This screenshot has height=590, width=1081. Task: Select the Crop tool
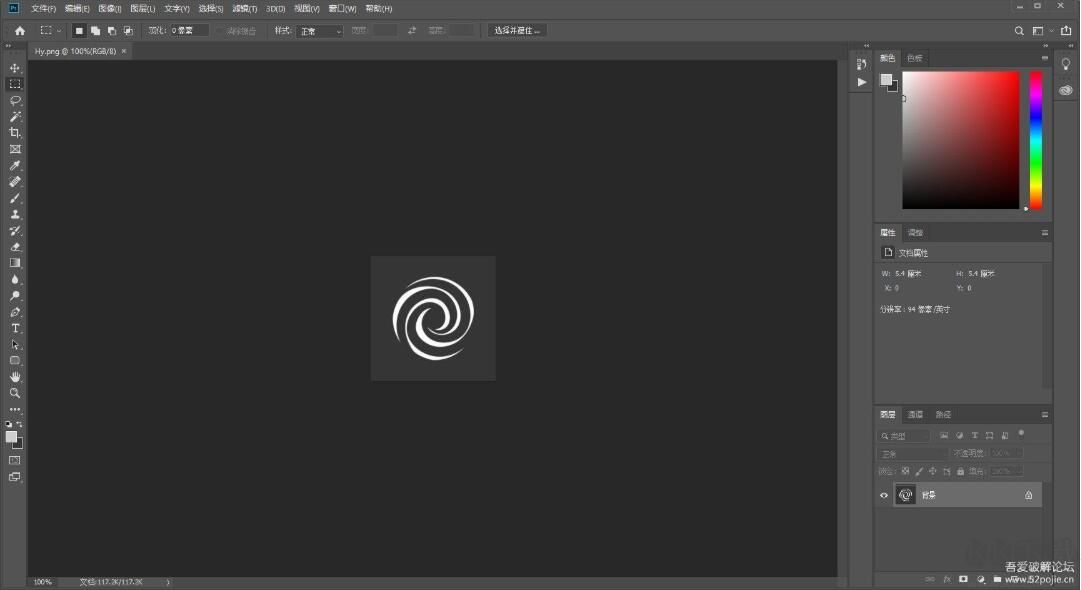pos(15,131)
